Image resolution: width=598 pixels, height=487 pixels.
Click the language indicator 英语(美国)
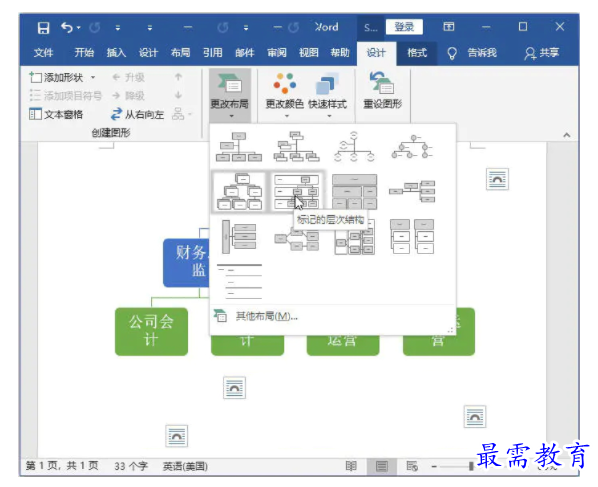pyautogui.click(x=185, y=466)
